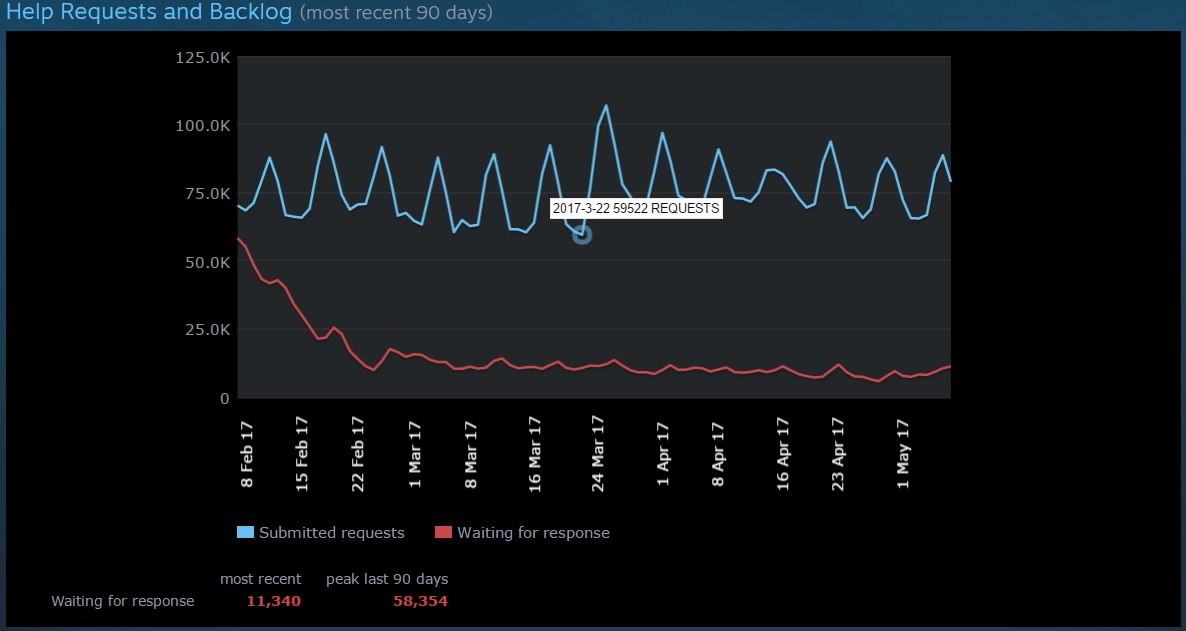Screen dimensions: 1186x631
Task: Select the 24 Mar 17 axis label
Action: (598, 453)
